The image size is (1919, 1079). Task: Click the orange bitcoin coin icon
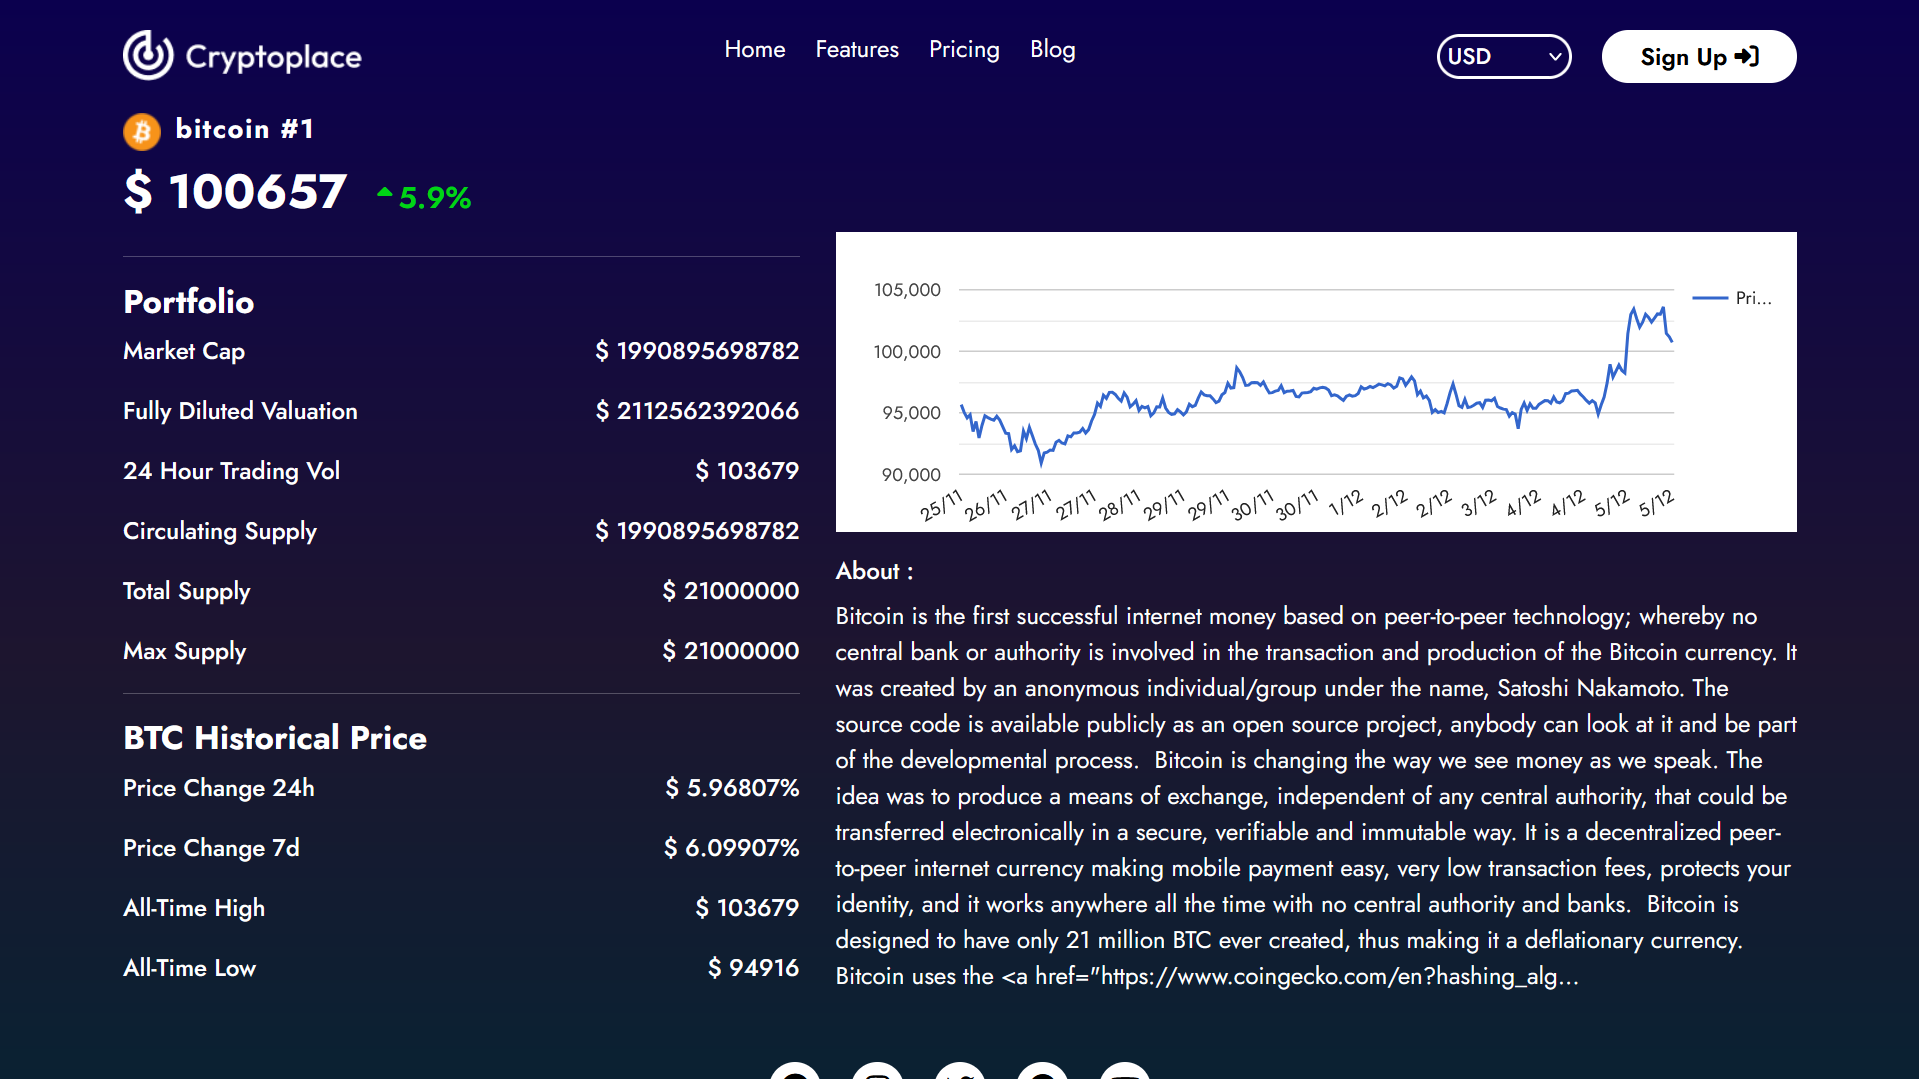point(142,131)
